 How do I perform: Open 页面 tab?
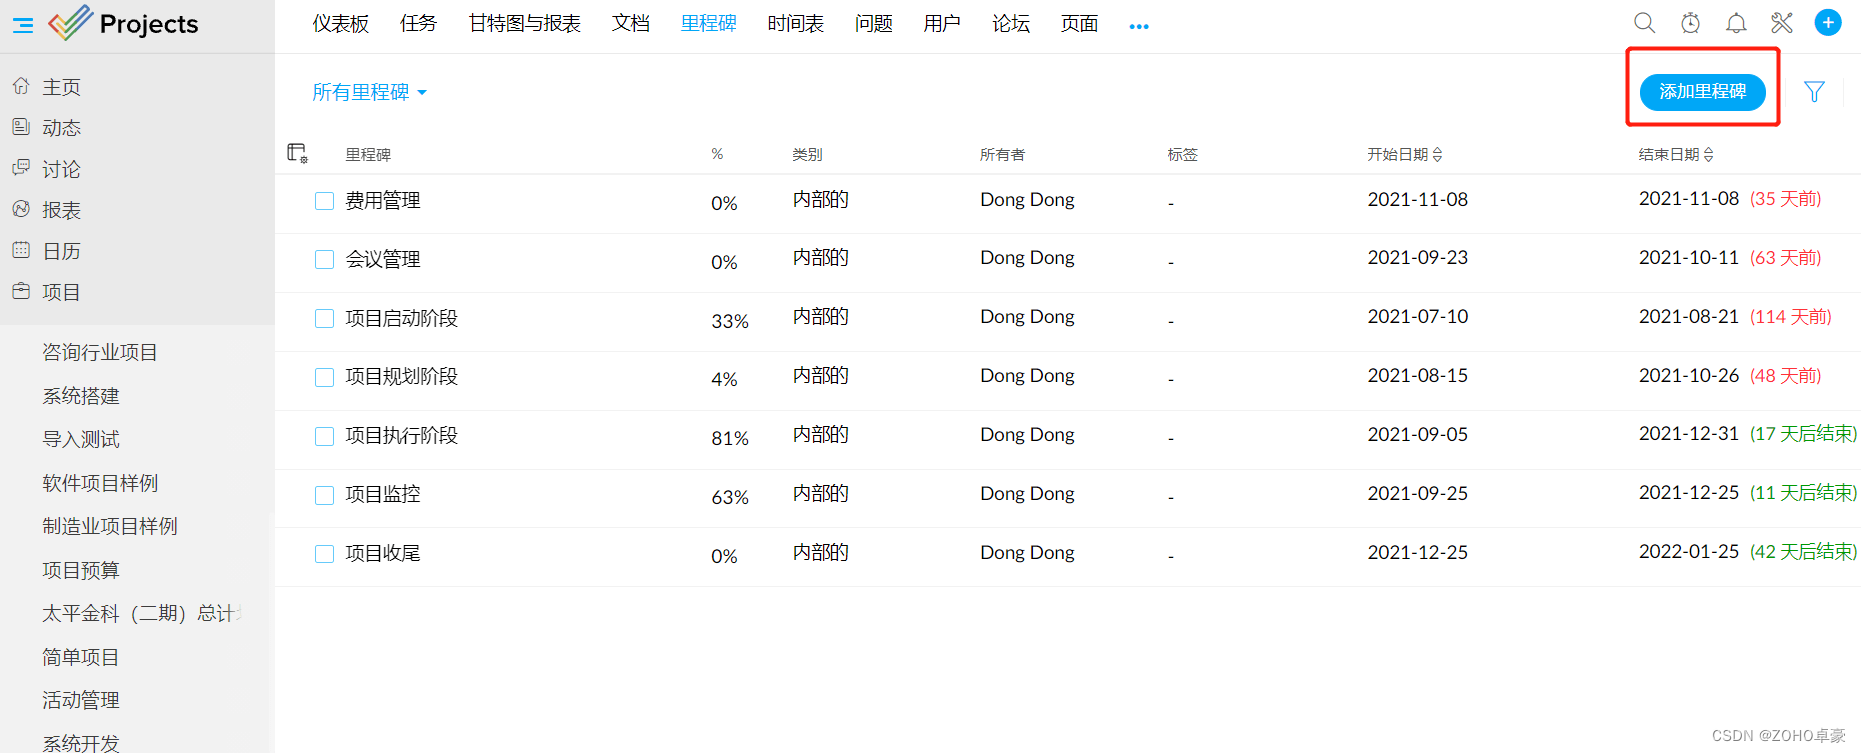pyautogui.click(x=1080, y=23)
